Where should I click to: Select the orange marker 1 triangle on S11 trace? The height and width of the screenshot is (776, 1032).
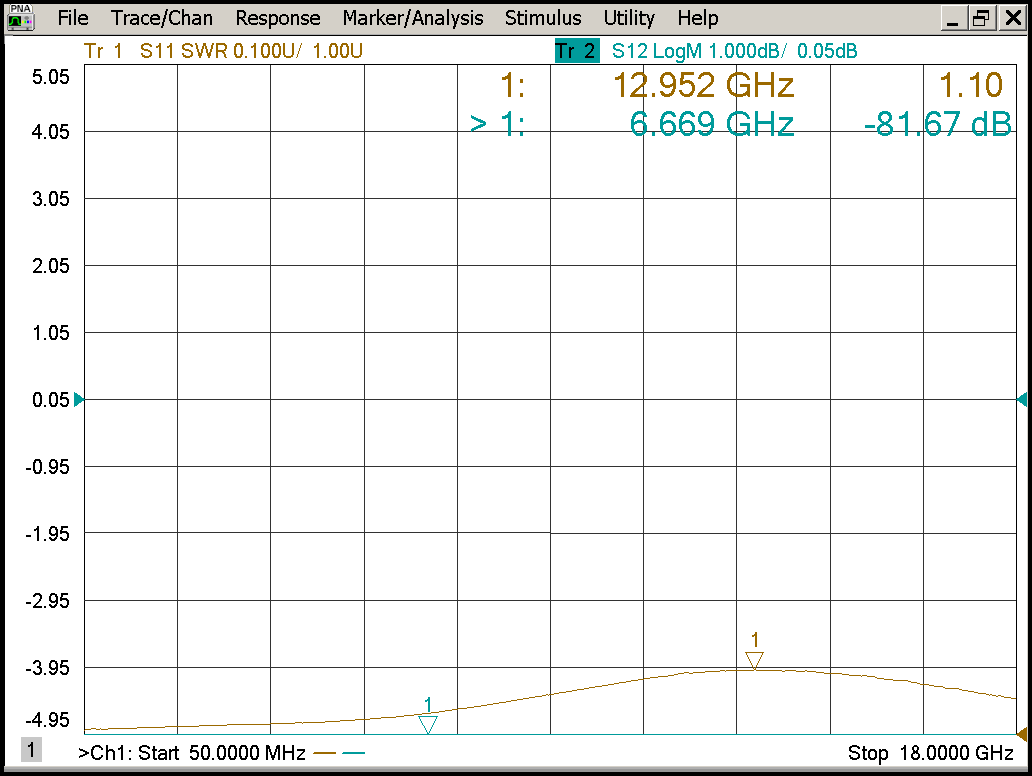click(x=755, y=660)
